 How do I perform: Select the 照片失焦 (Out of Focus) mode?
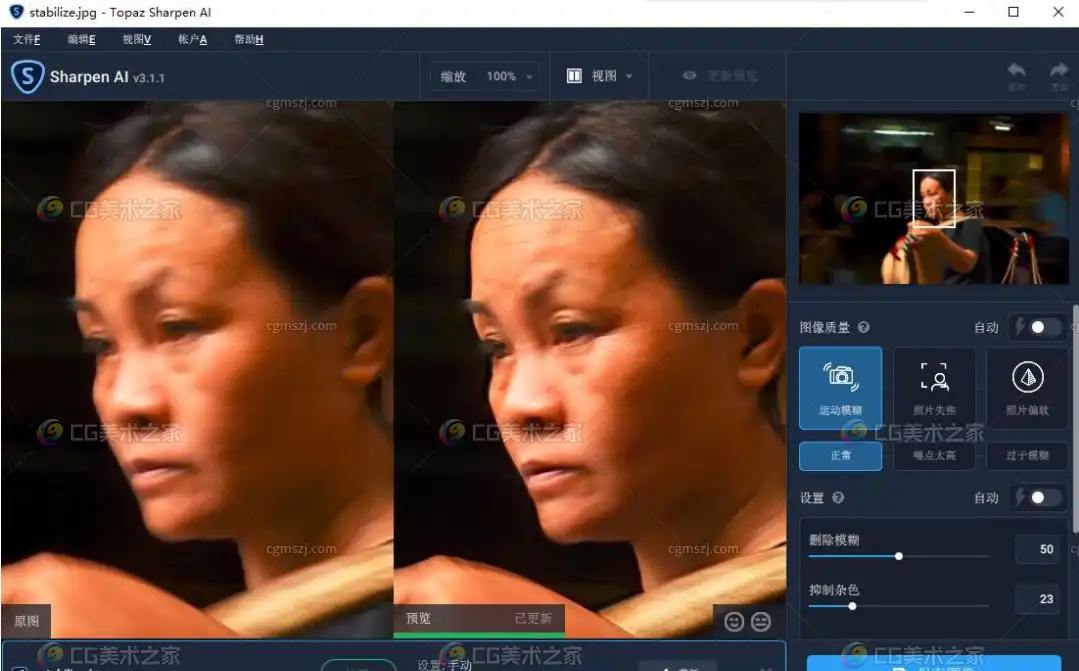(x=934, y=388)
